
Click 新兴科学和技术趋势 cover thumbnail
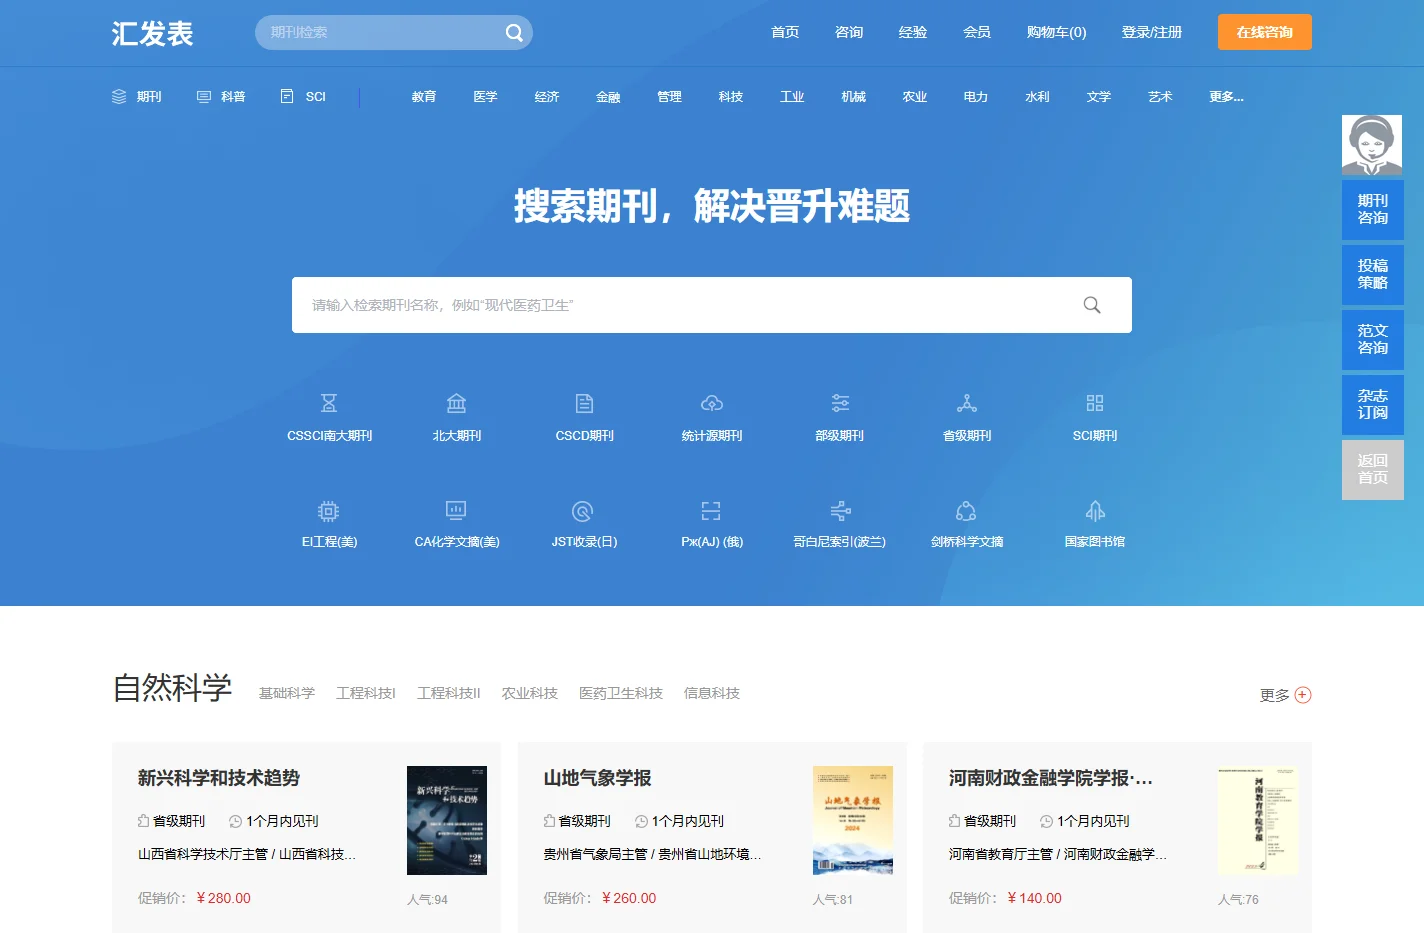tap(447, 820)
